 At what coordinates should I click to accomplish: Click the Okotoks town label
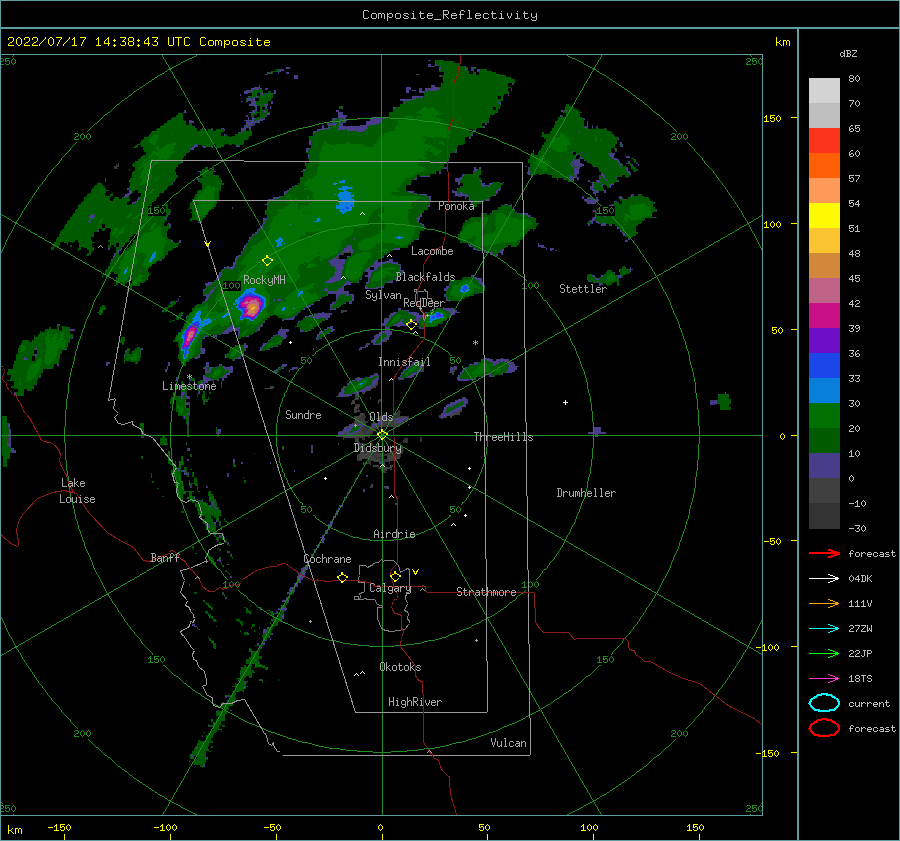point(400,667)
